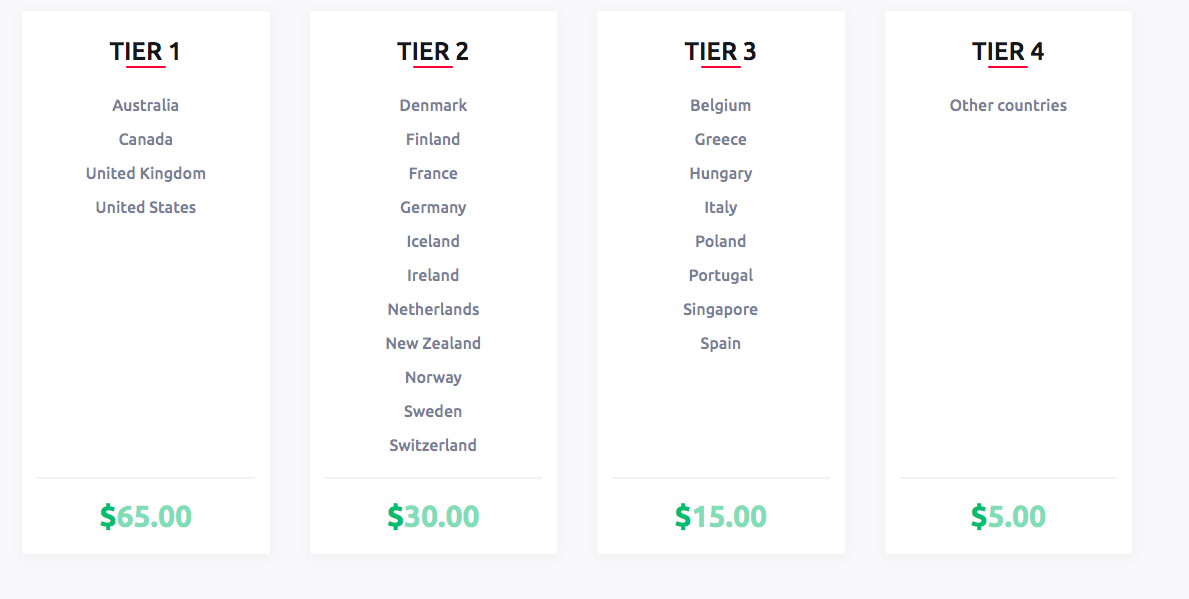Select United Kingdom in the list
This screenshot has width=1189, height=599.
coord(146,174)
